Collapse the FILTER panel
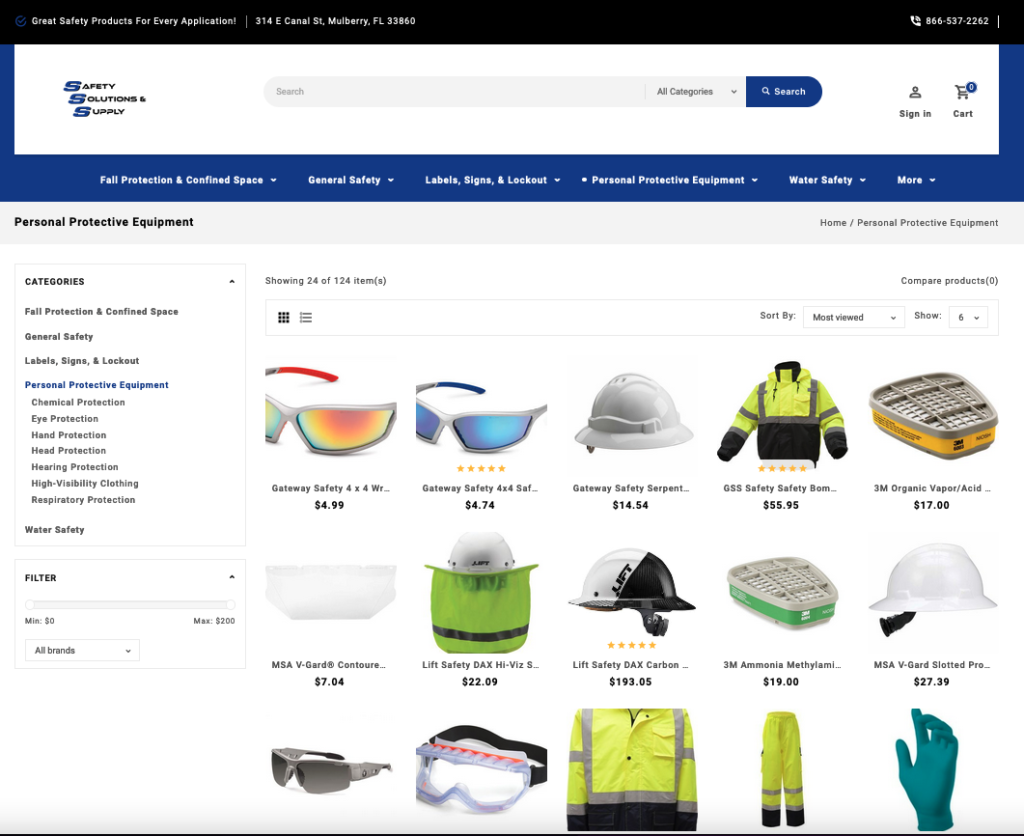1024x836 pixels. (x=231, y=577)
